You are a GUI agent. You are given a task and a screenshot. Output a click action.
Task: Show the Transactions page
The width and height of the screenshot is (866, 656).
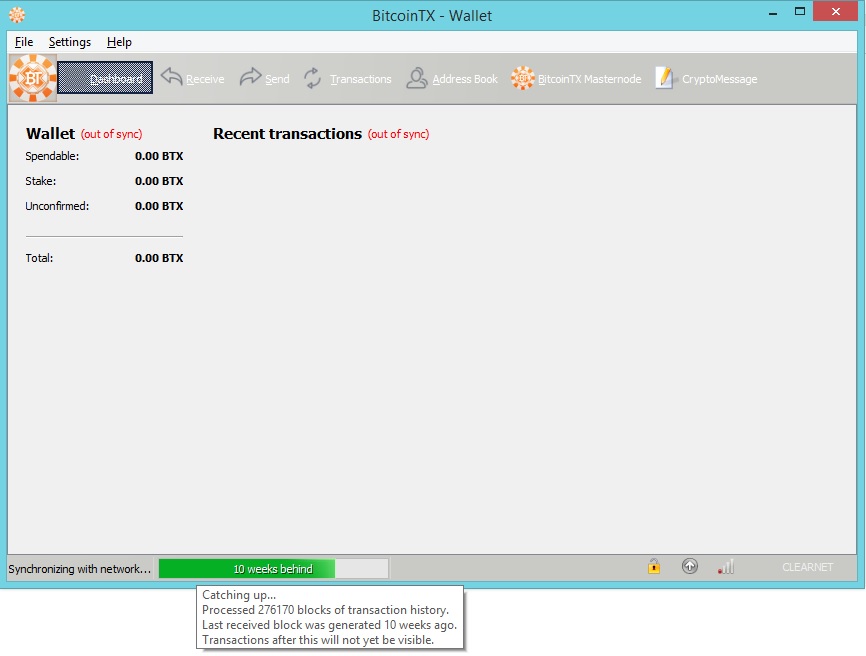click(x=347, y=78)
